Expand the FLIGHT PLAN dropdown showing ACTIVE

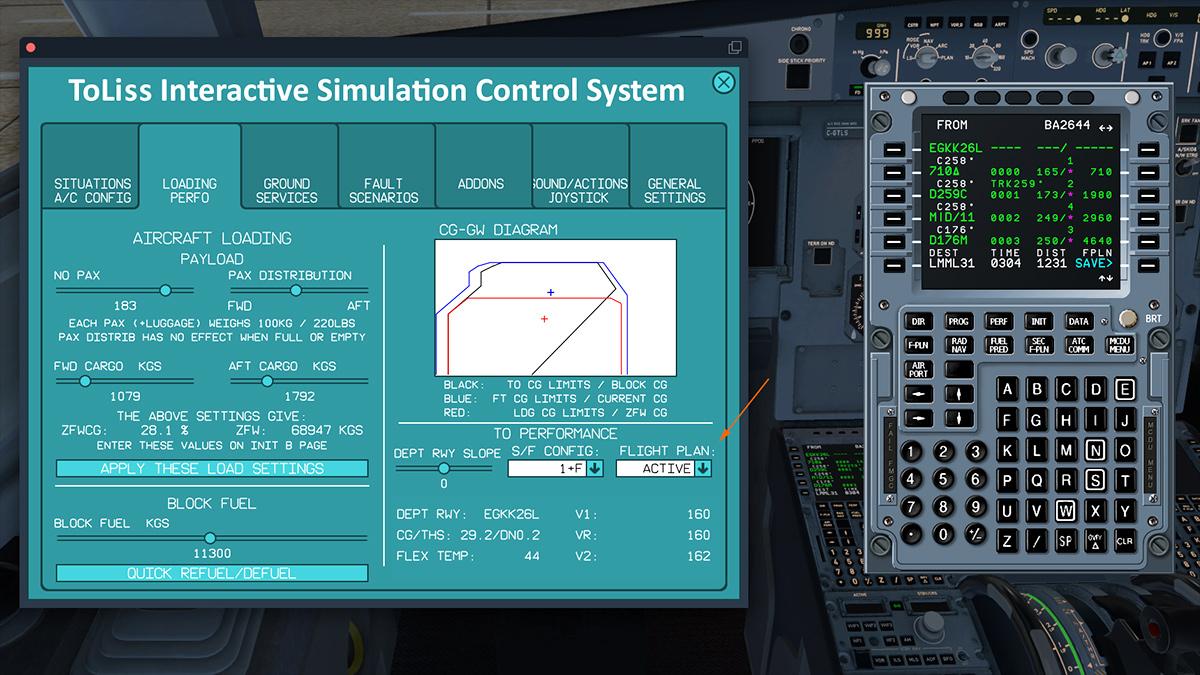[x=703, y=468]
